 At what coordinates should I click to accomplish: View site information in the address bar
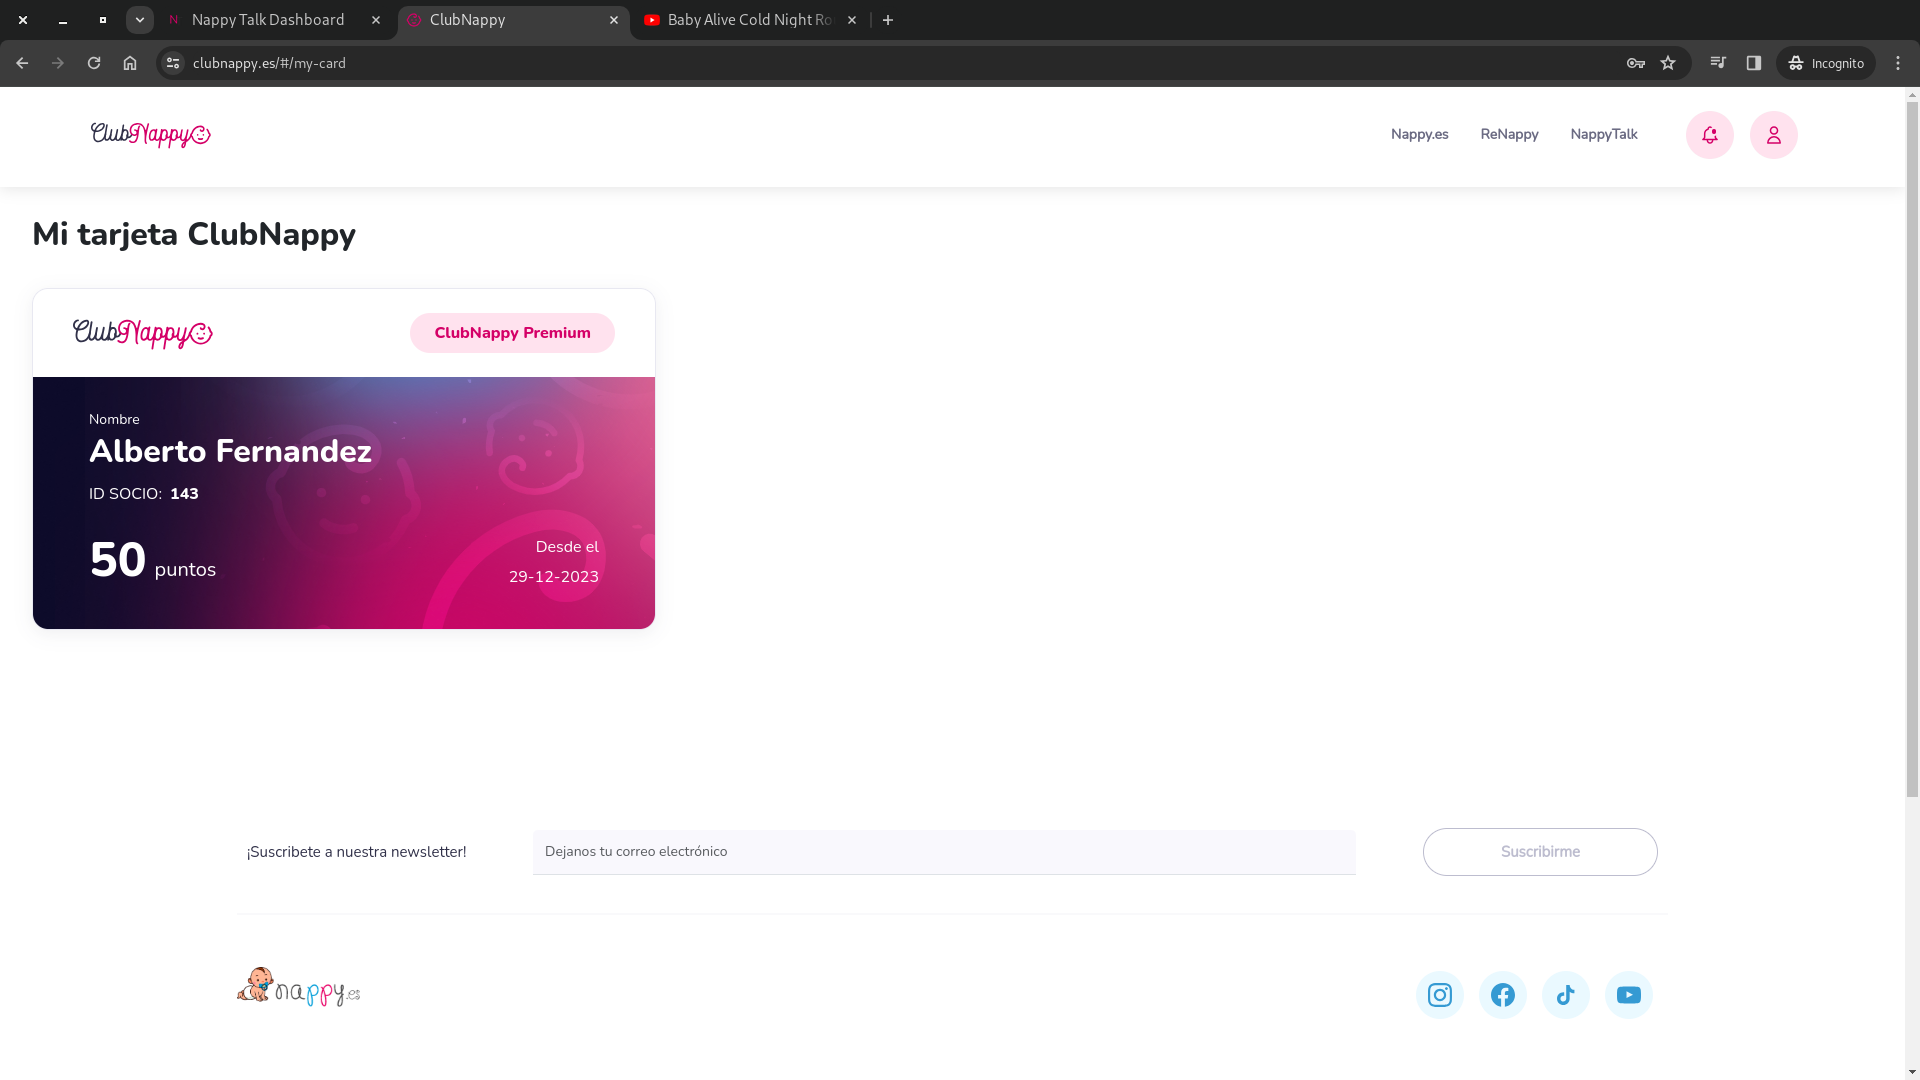[x=173, y=63]
